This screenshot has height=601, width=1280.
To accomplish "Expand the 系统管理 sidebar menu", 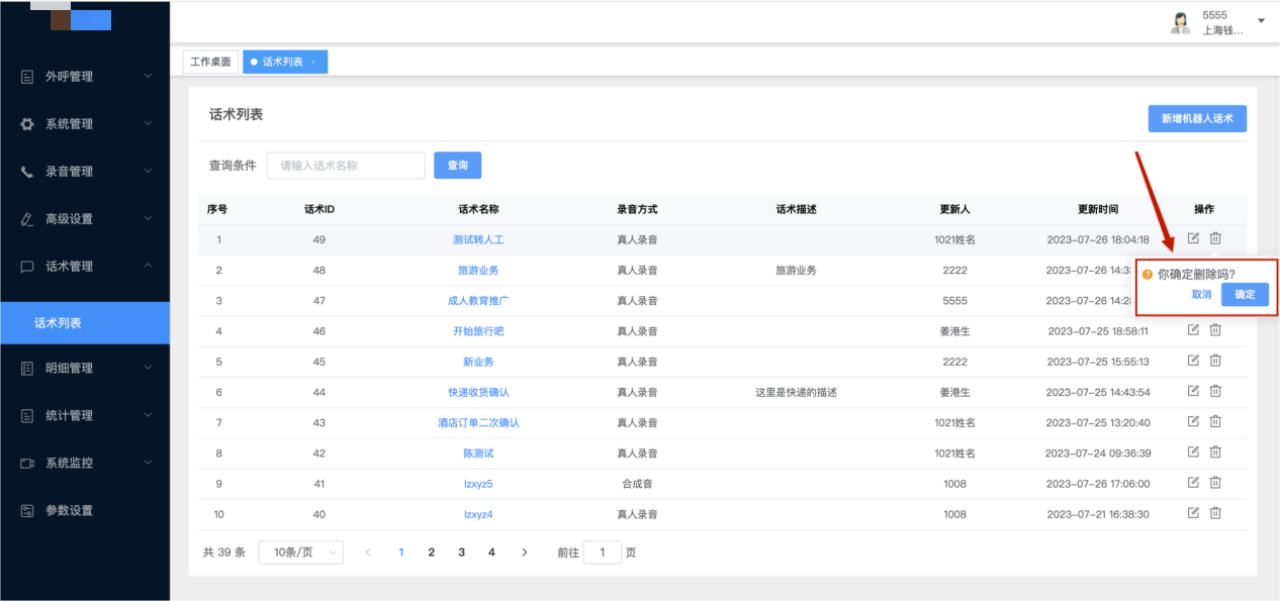I will click(85, 124).
